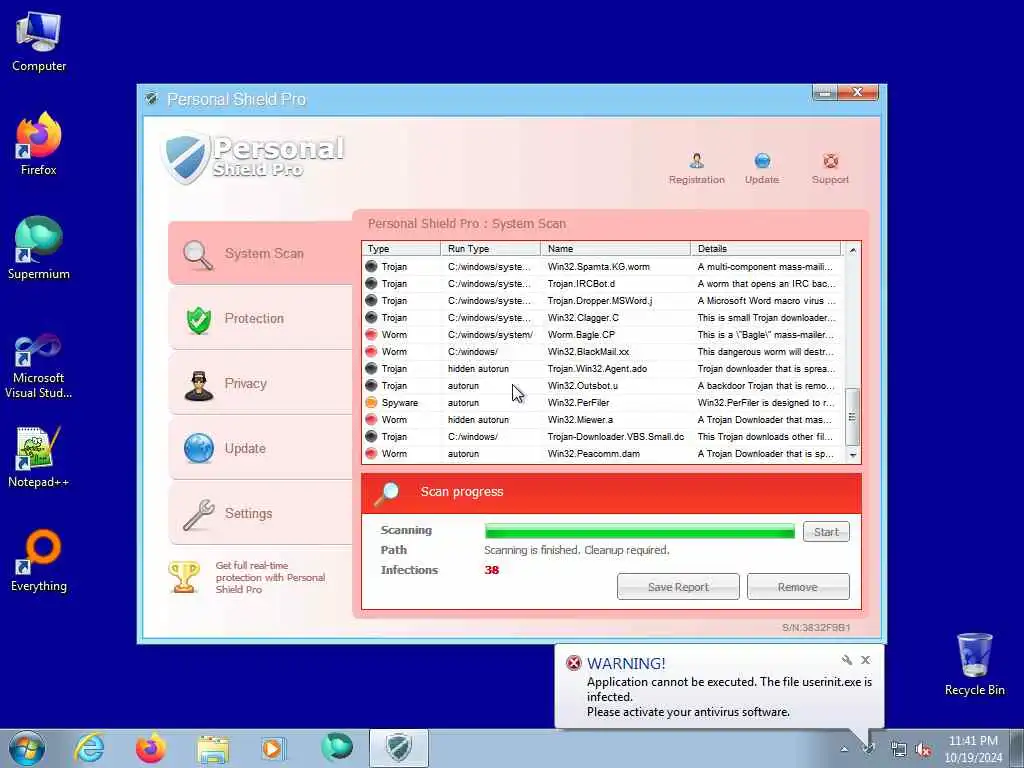Click the Run Type column header

tap(491, 249)
